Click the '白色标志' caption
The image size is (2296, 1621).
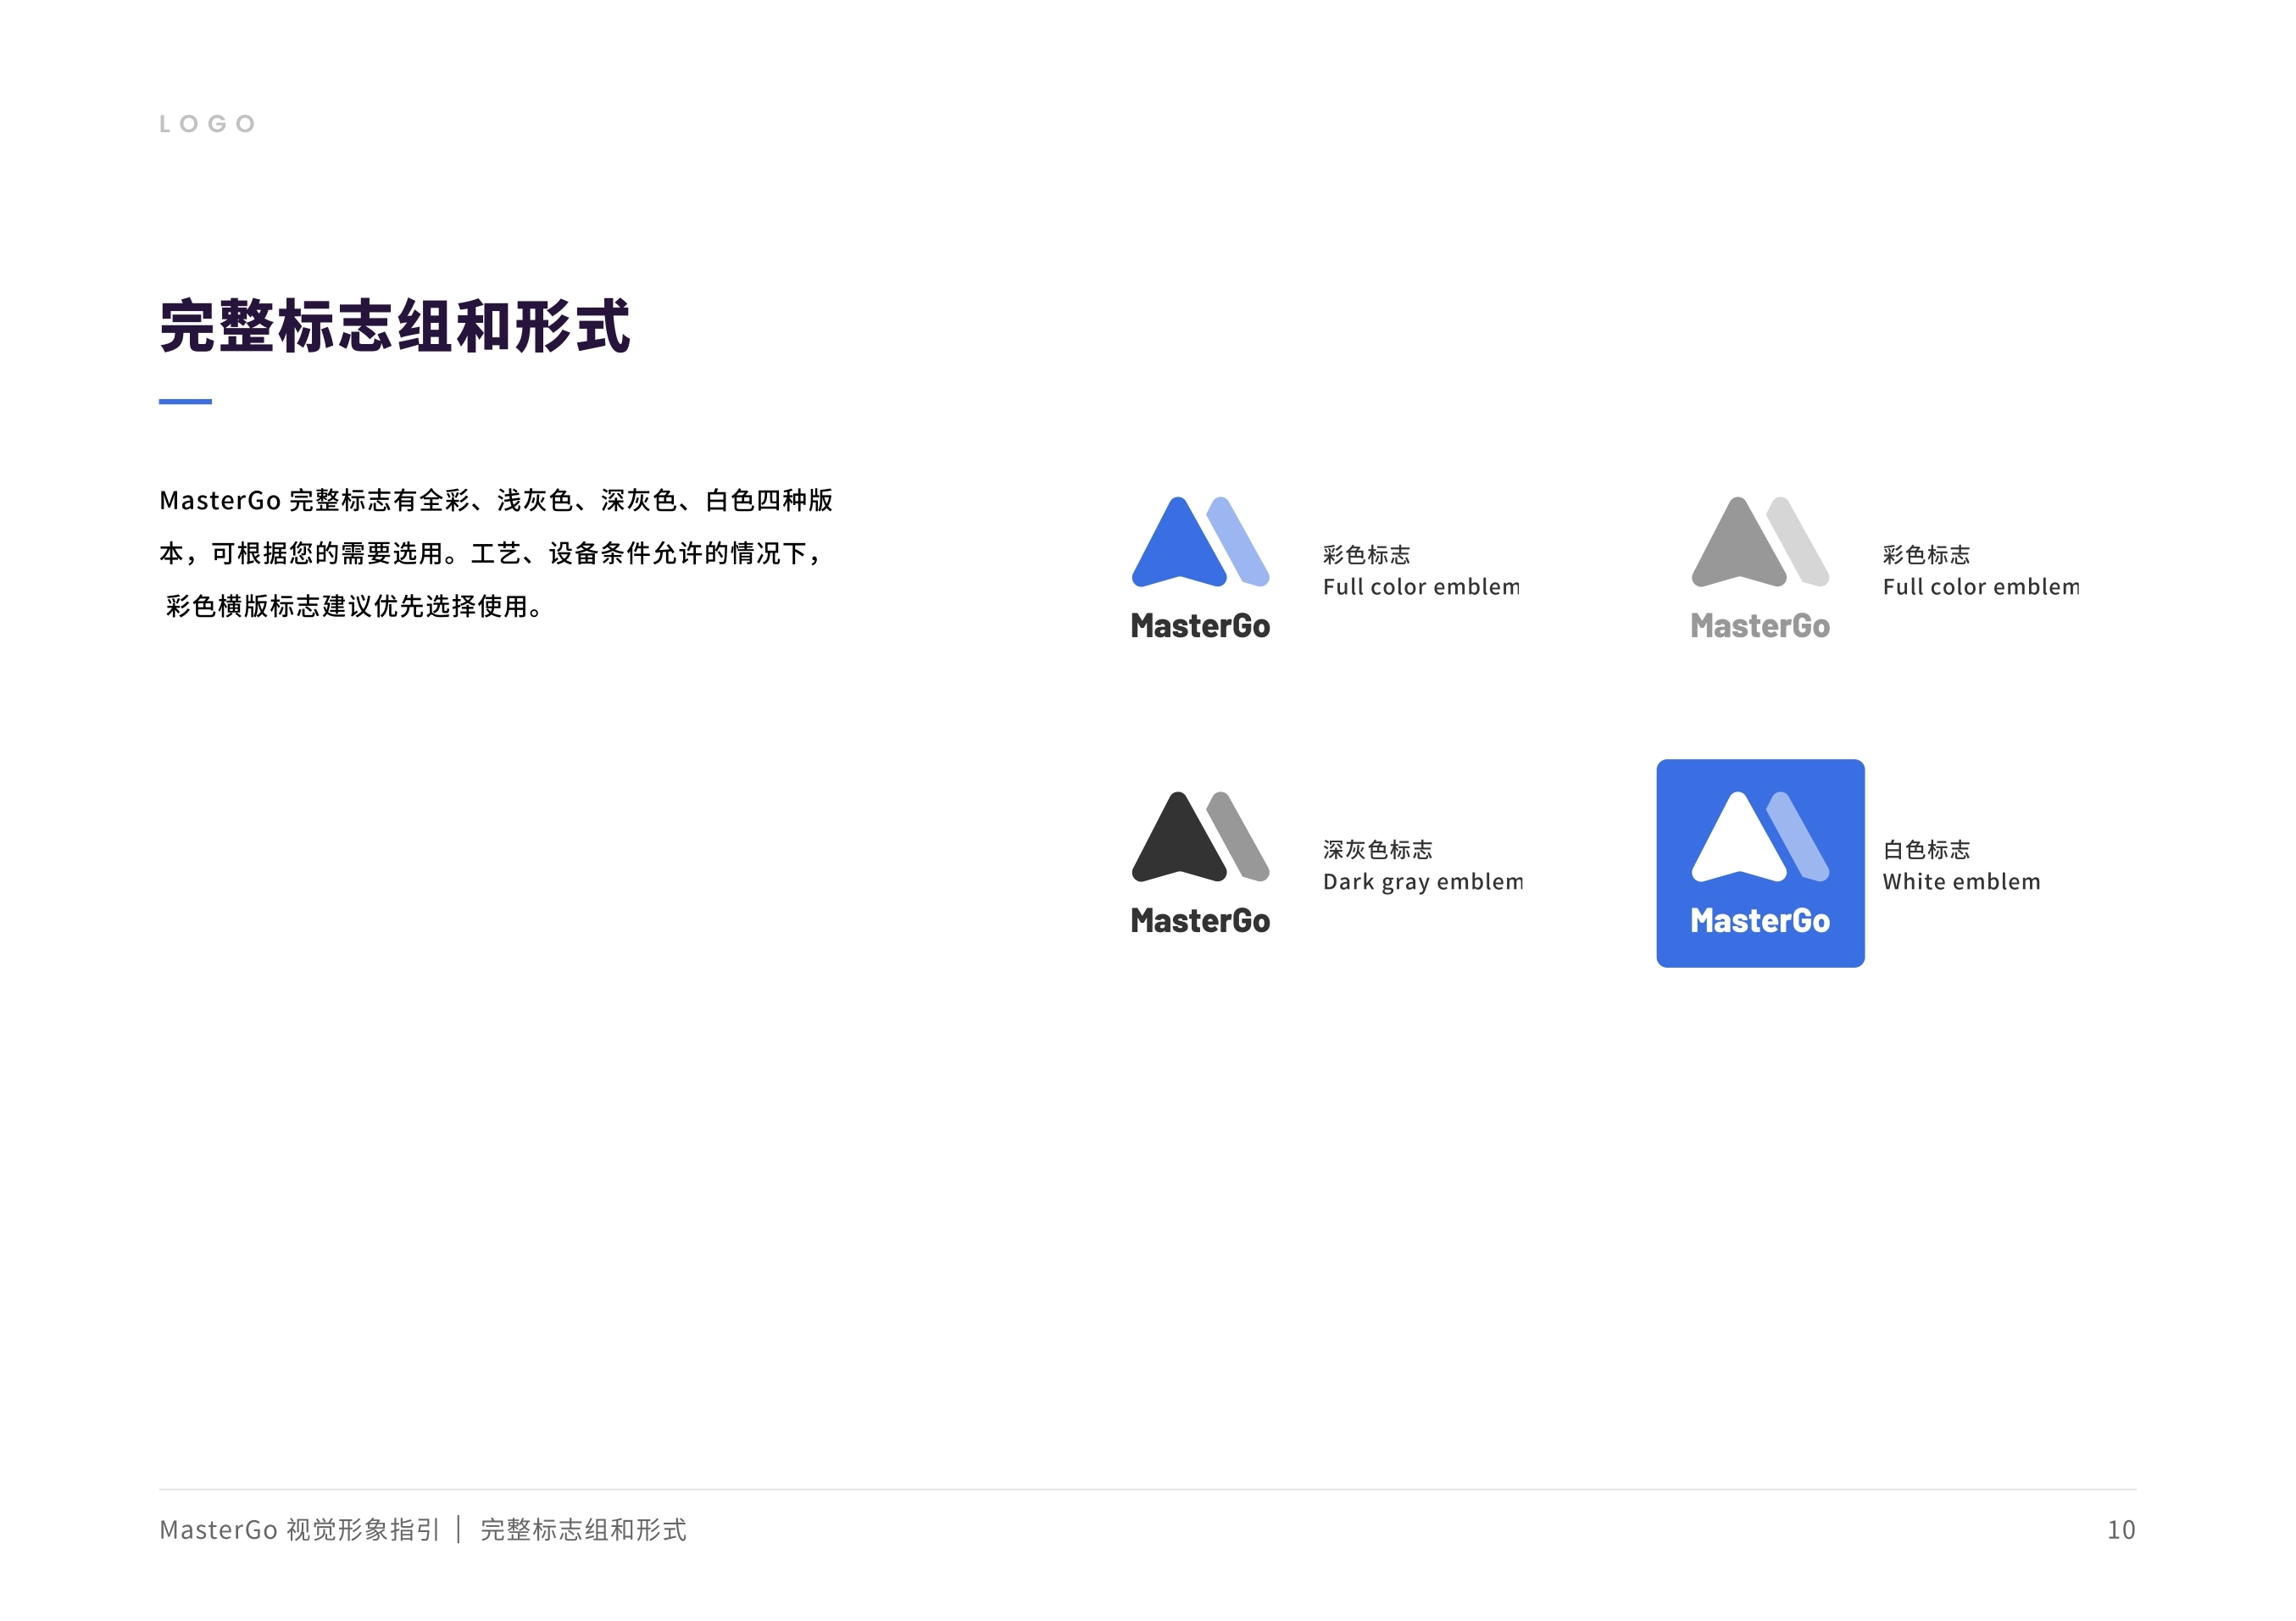1926,850
